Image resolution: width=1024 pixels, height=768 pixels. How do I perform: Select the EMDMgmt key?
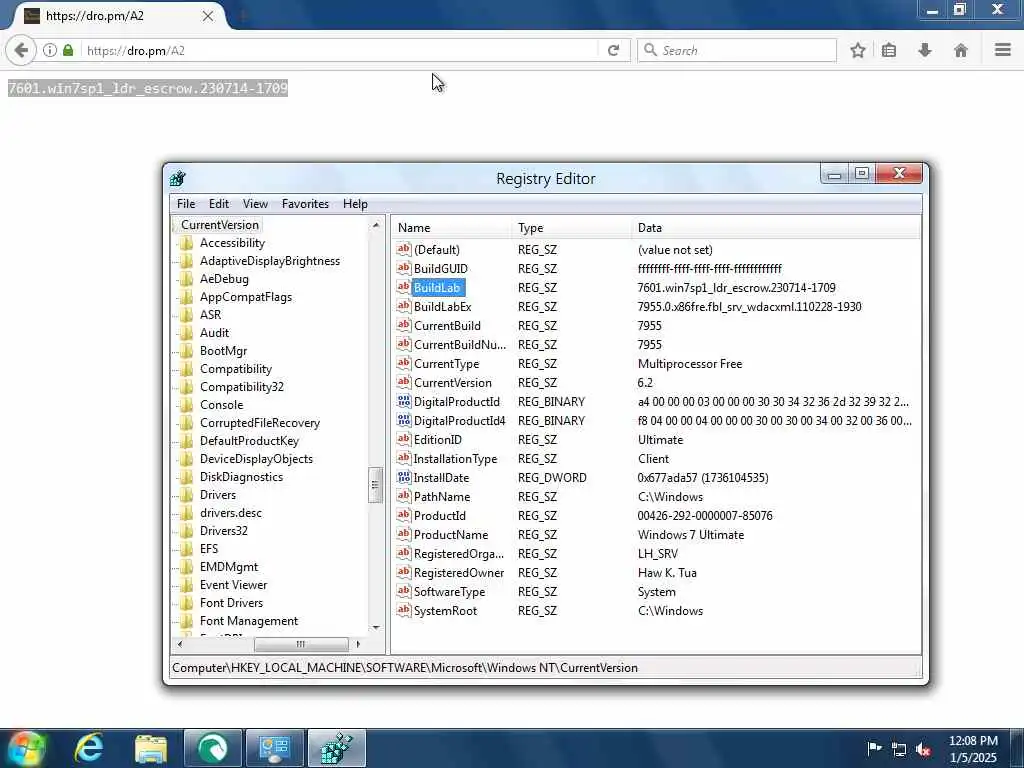pos(229,567)
